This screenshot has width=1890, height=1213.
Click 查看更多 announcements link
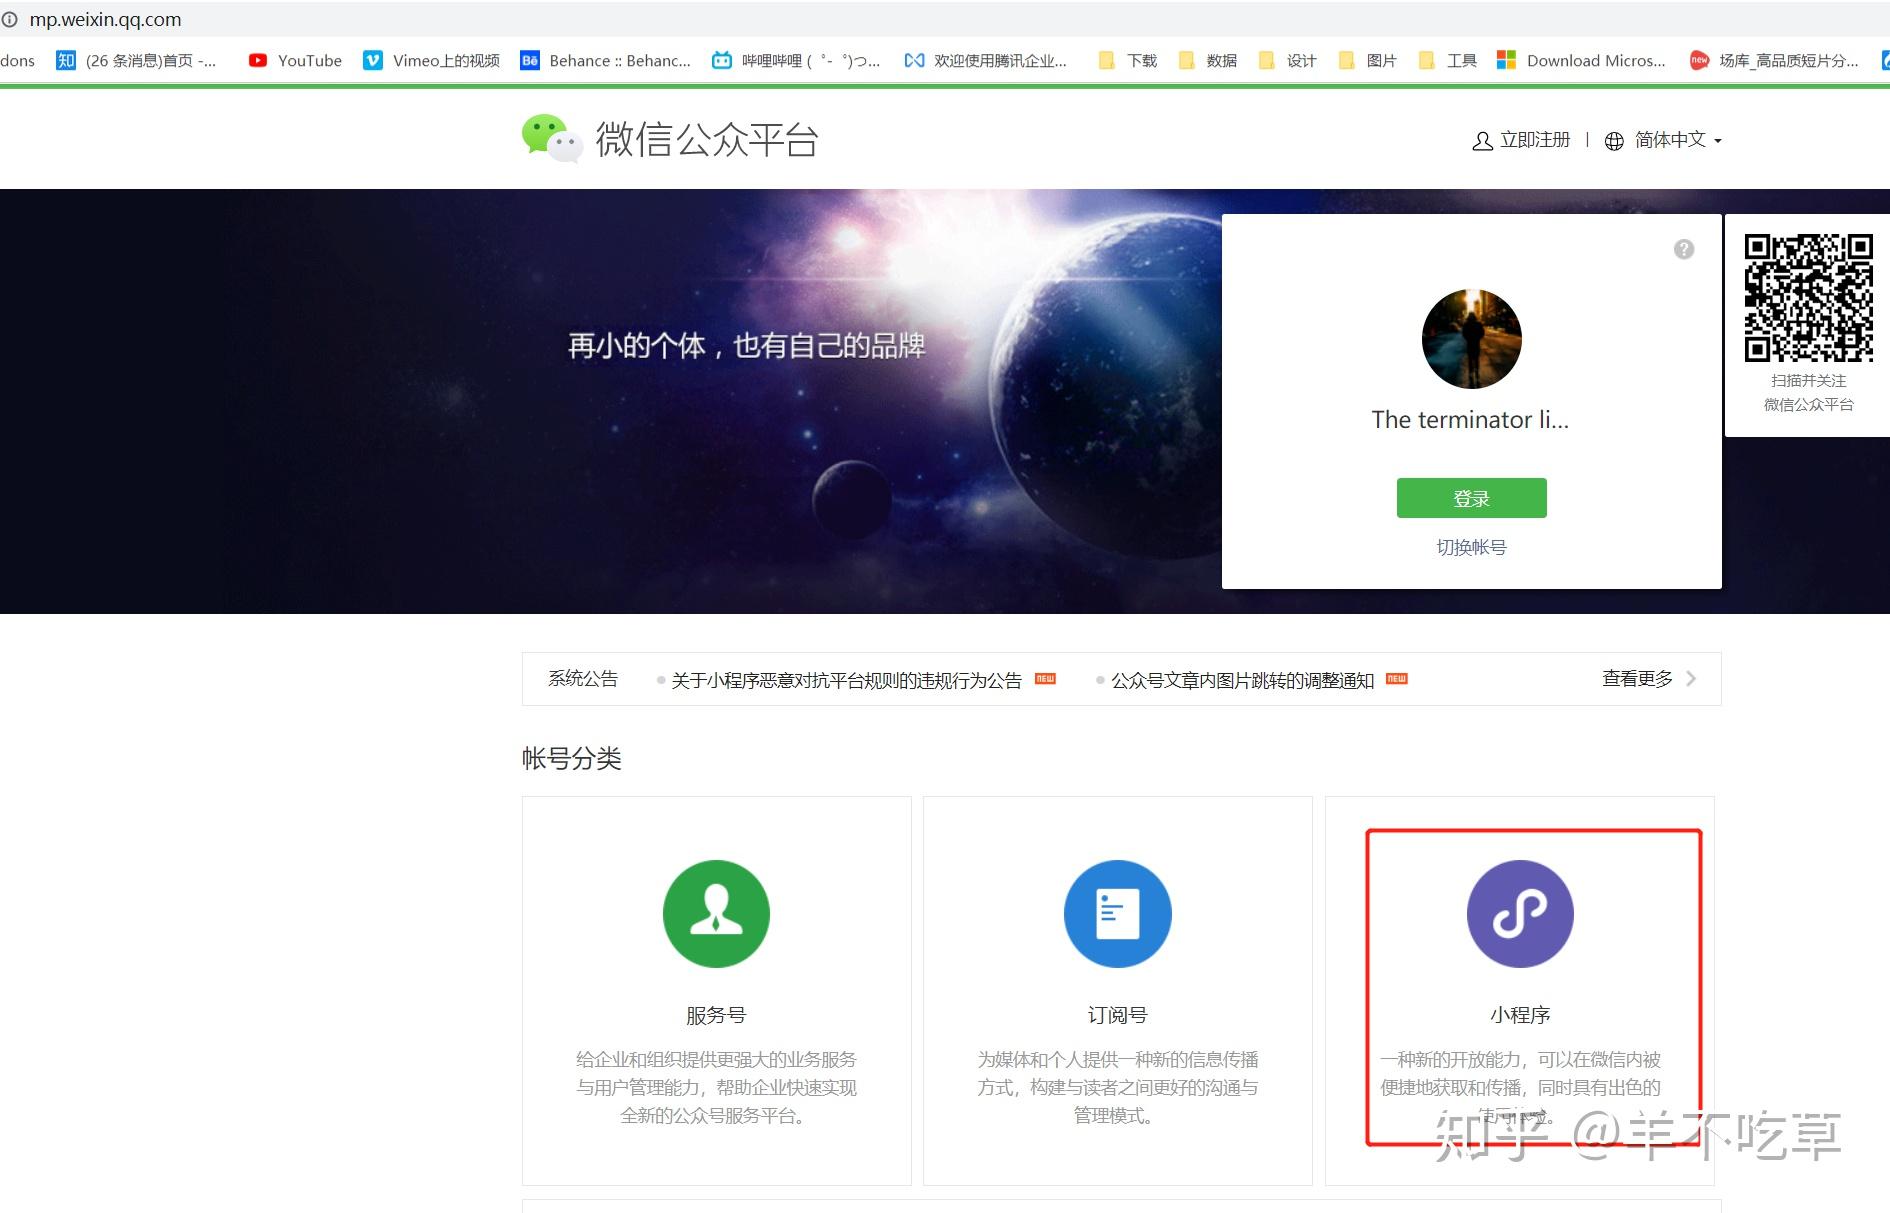coord(1637,679)
